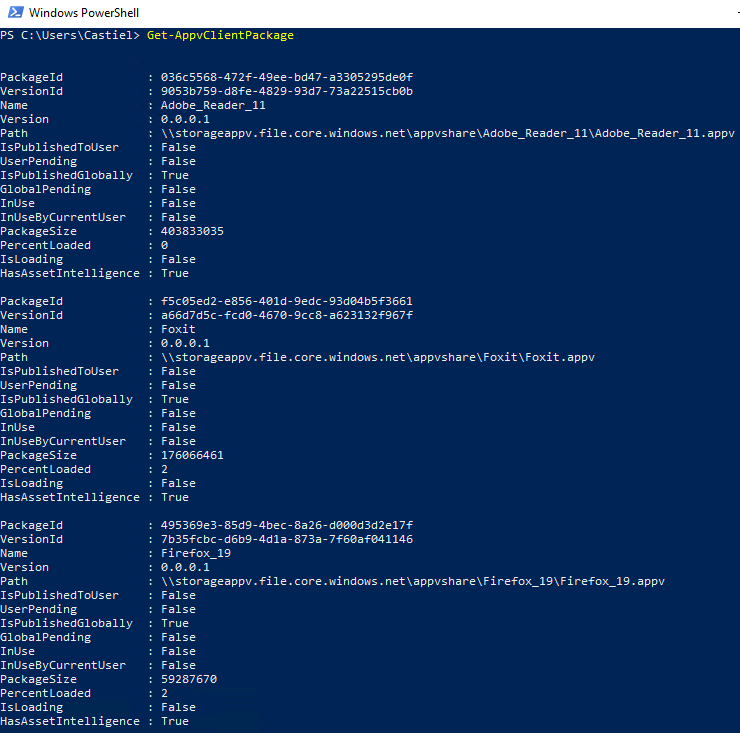The image size is (740, 733).
Task: Click the PackageId starting with 036c5568
Action: [x=286, y=77]
